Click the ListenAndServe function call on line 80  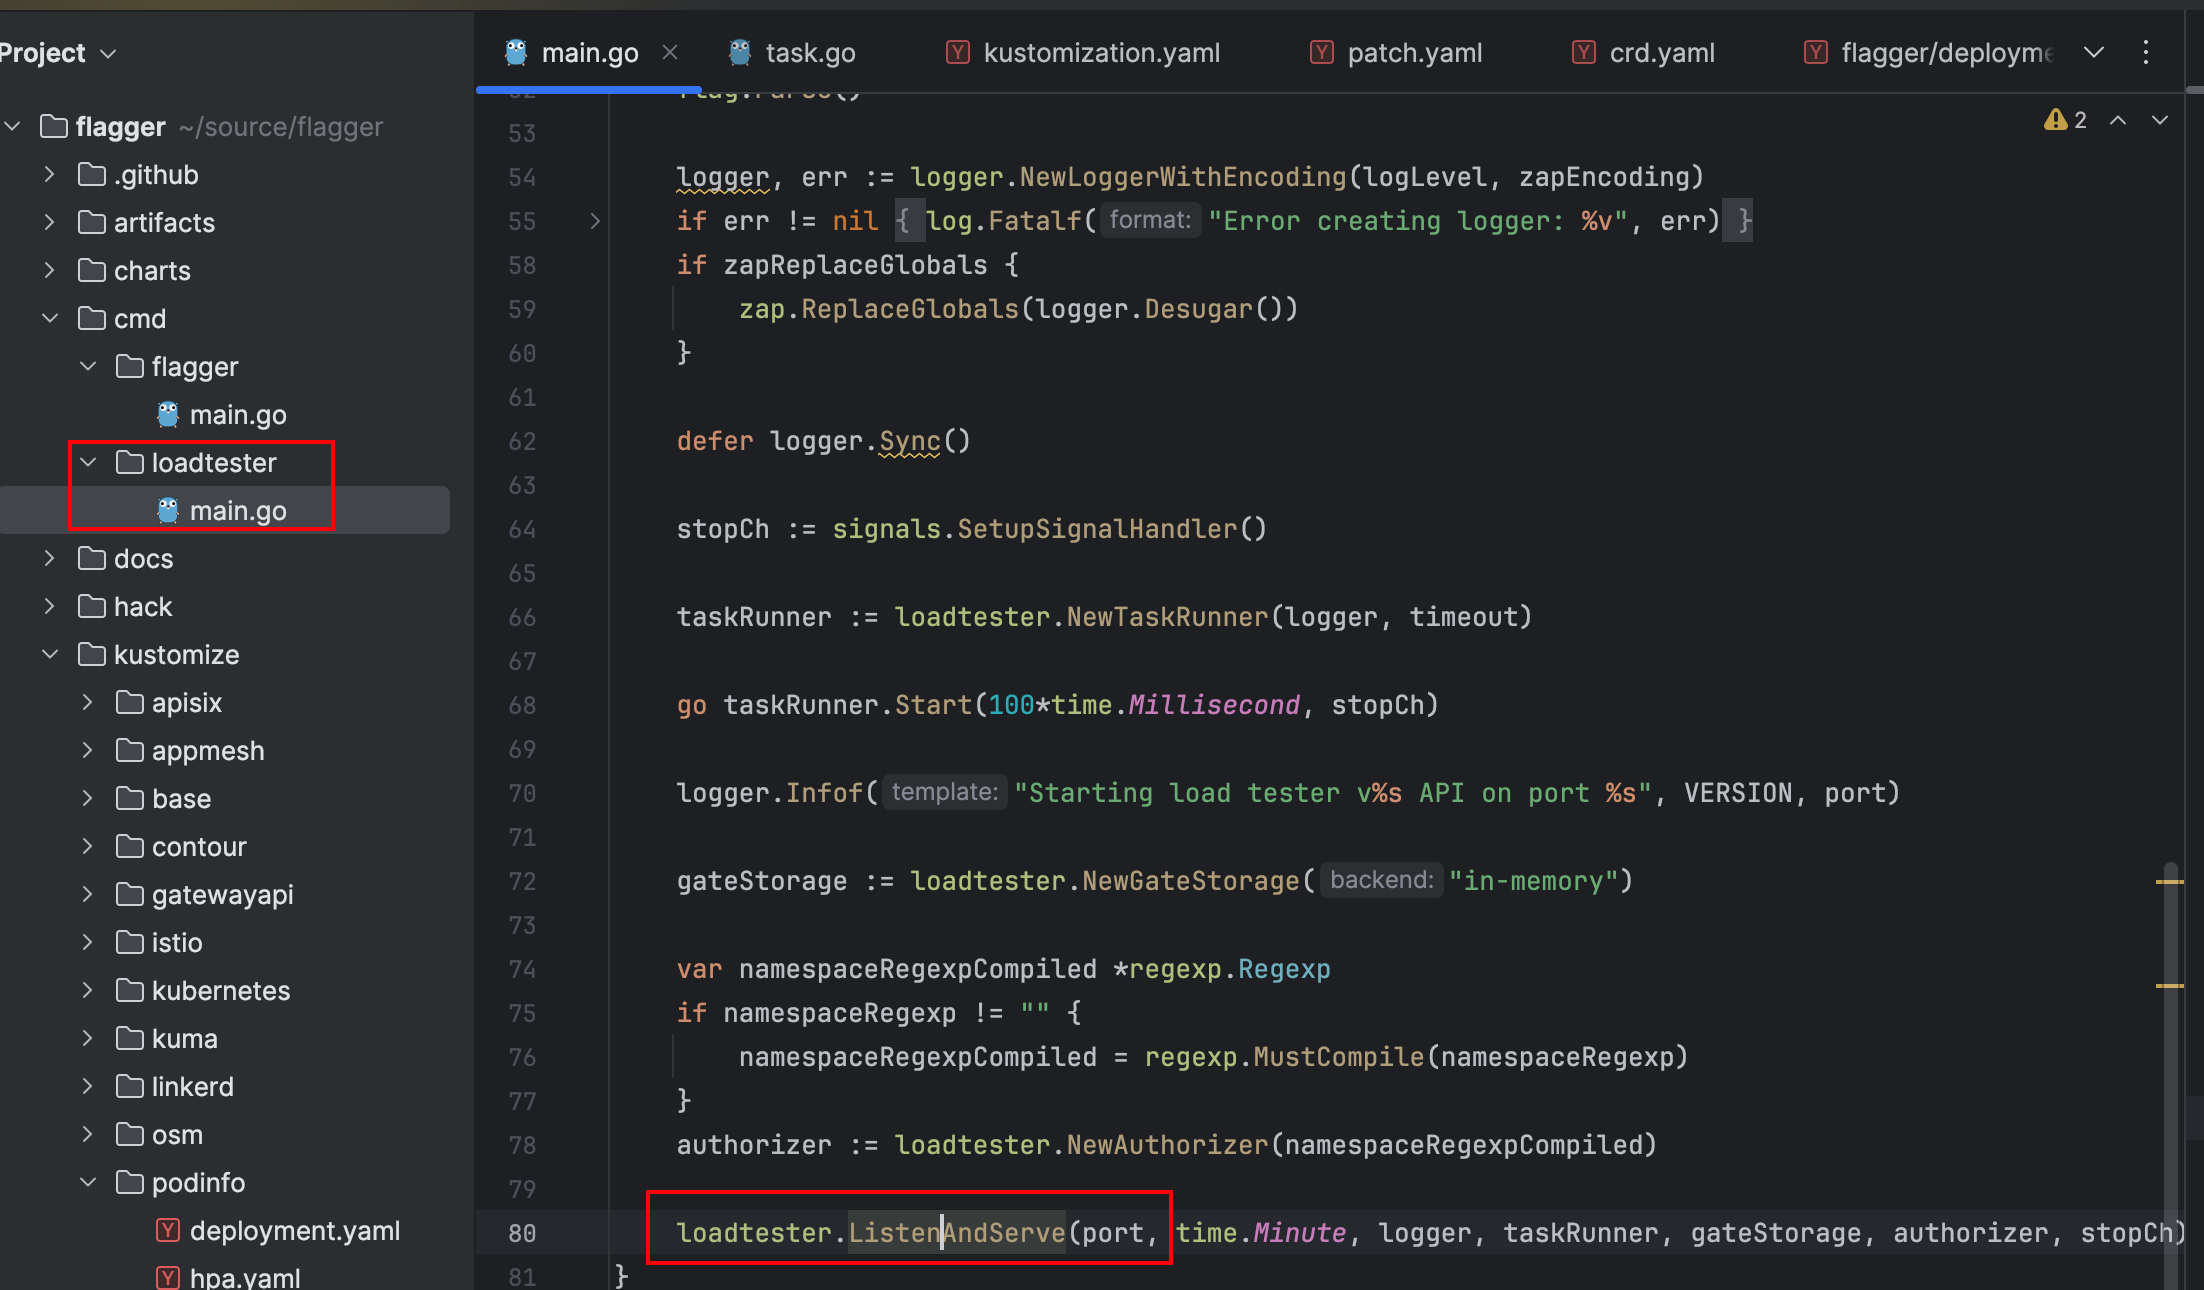(957, 1232)
